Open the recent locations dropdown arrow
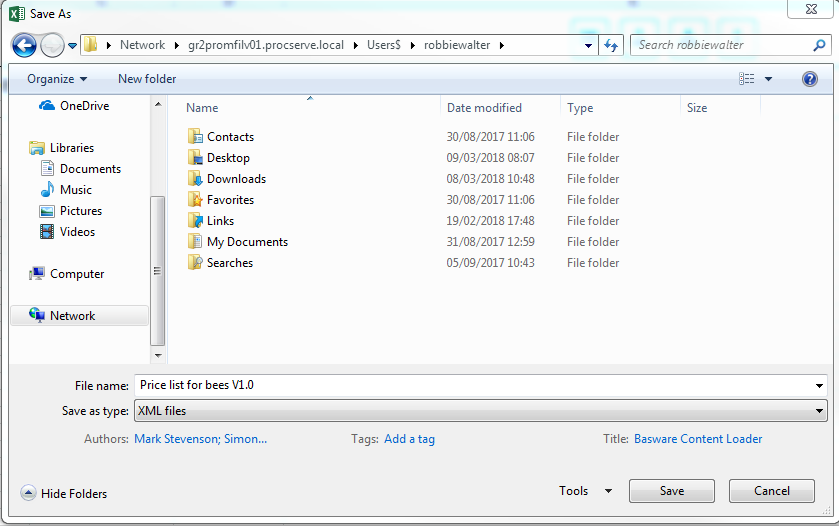Image resolution: width=839 pixels, height=526 pixels. coord(72,46)
